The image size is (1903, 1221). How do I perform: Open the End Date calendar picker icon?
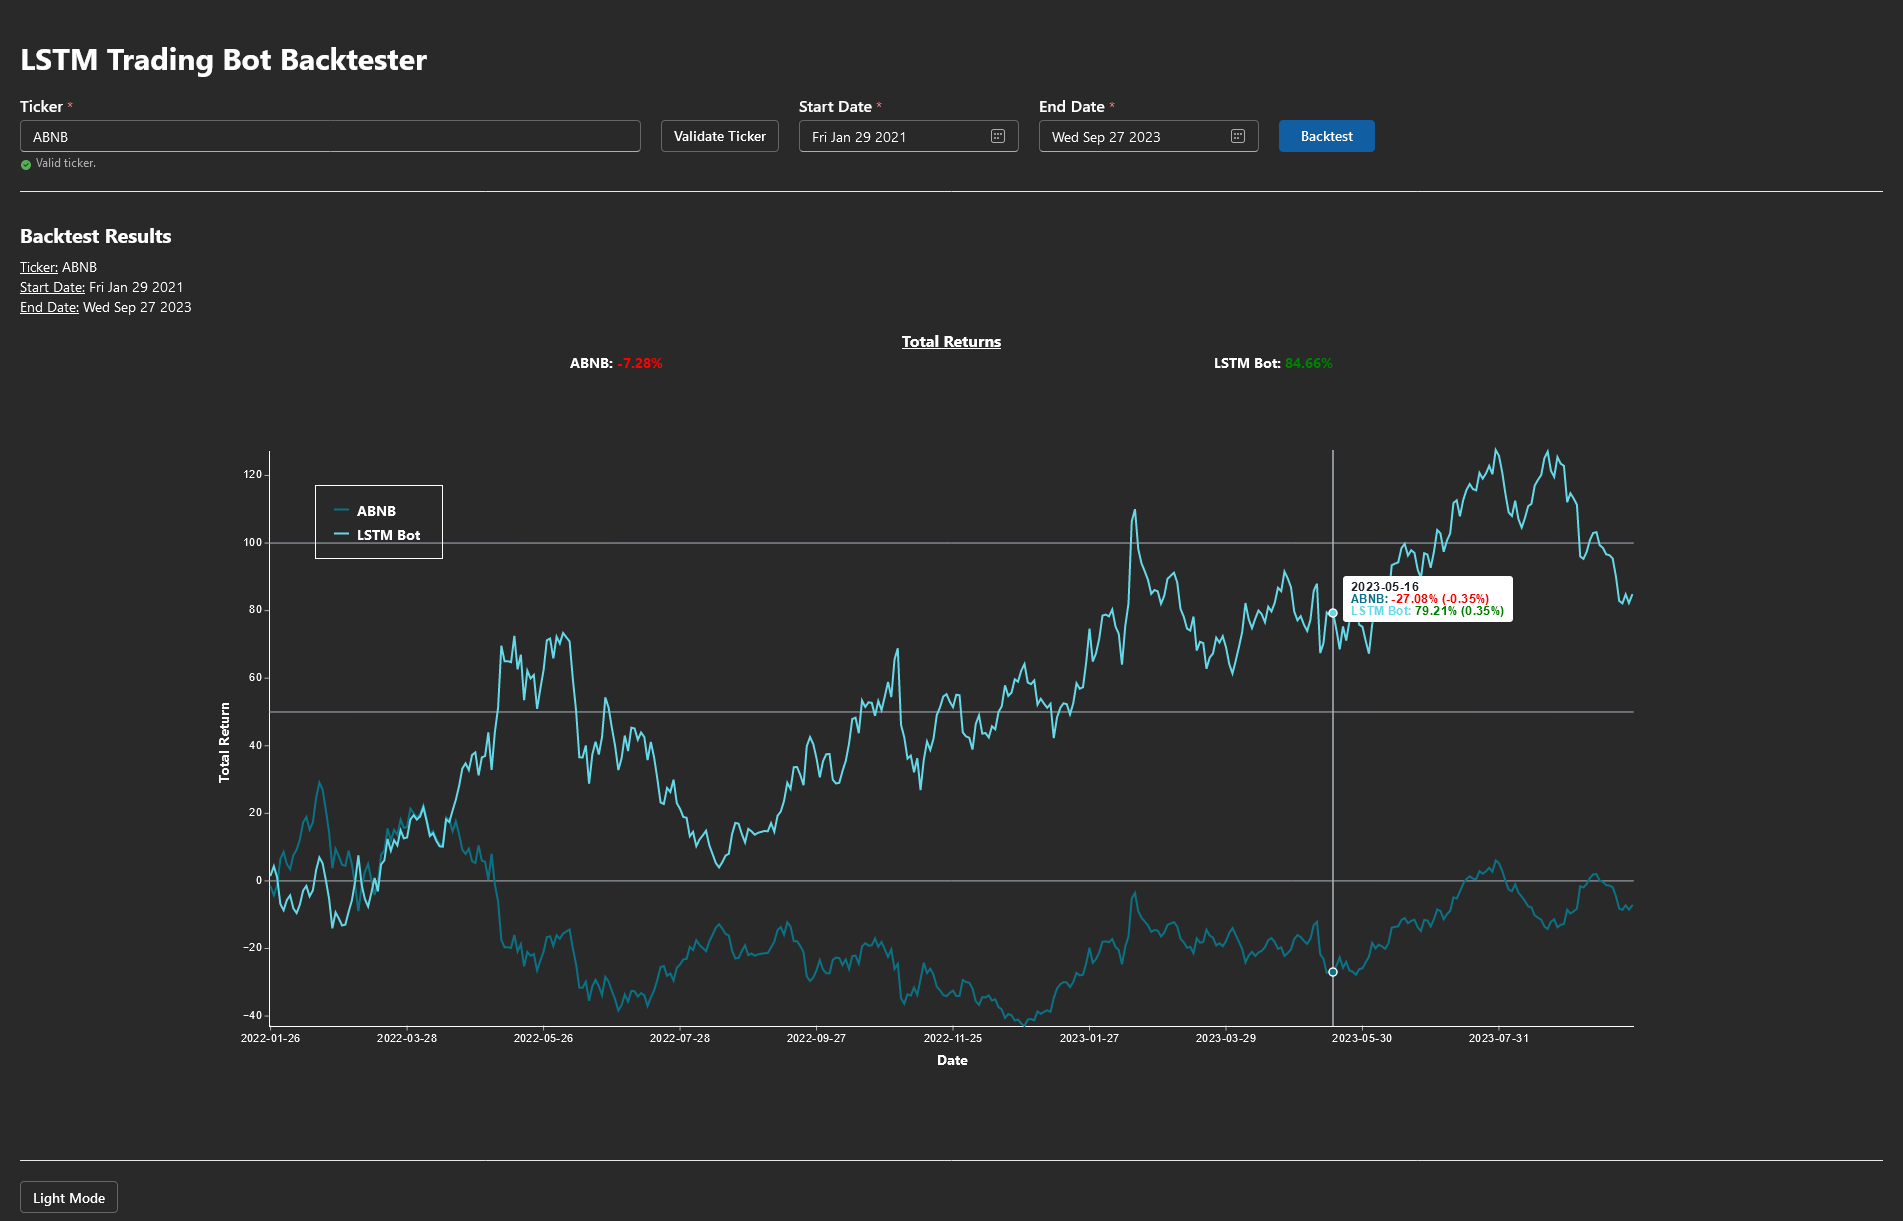tap(1238, 136)
